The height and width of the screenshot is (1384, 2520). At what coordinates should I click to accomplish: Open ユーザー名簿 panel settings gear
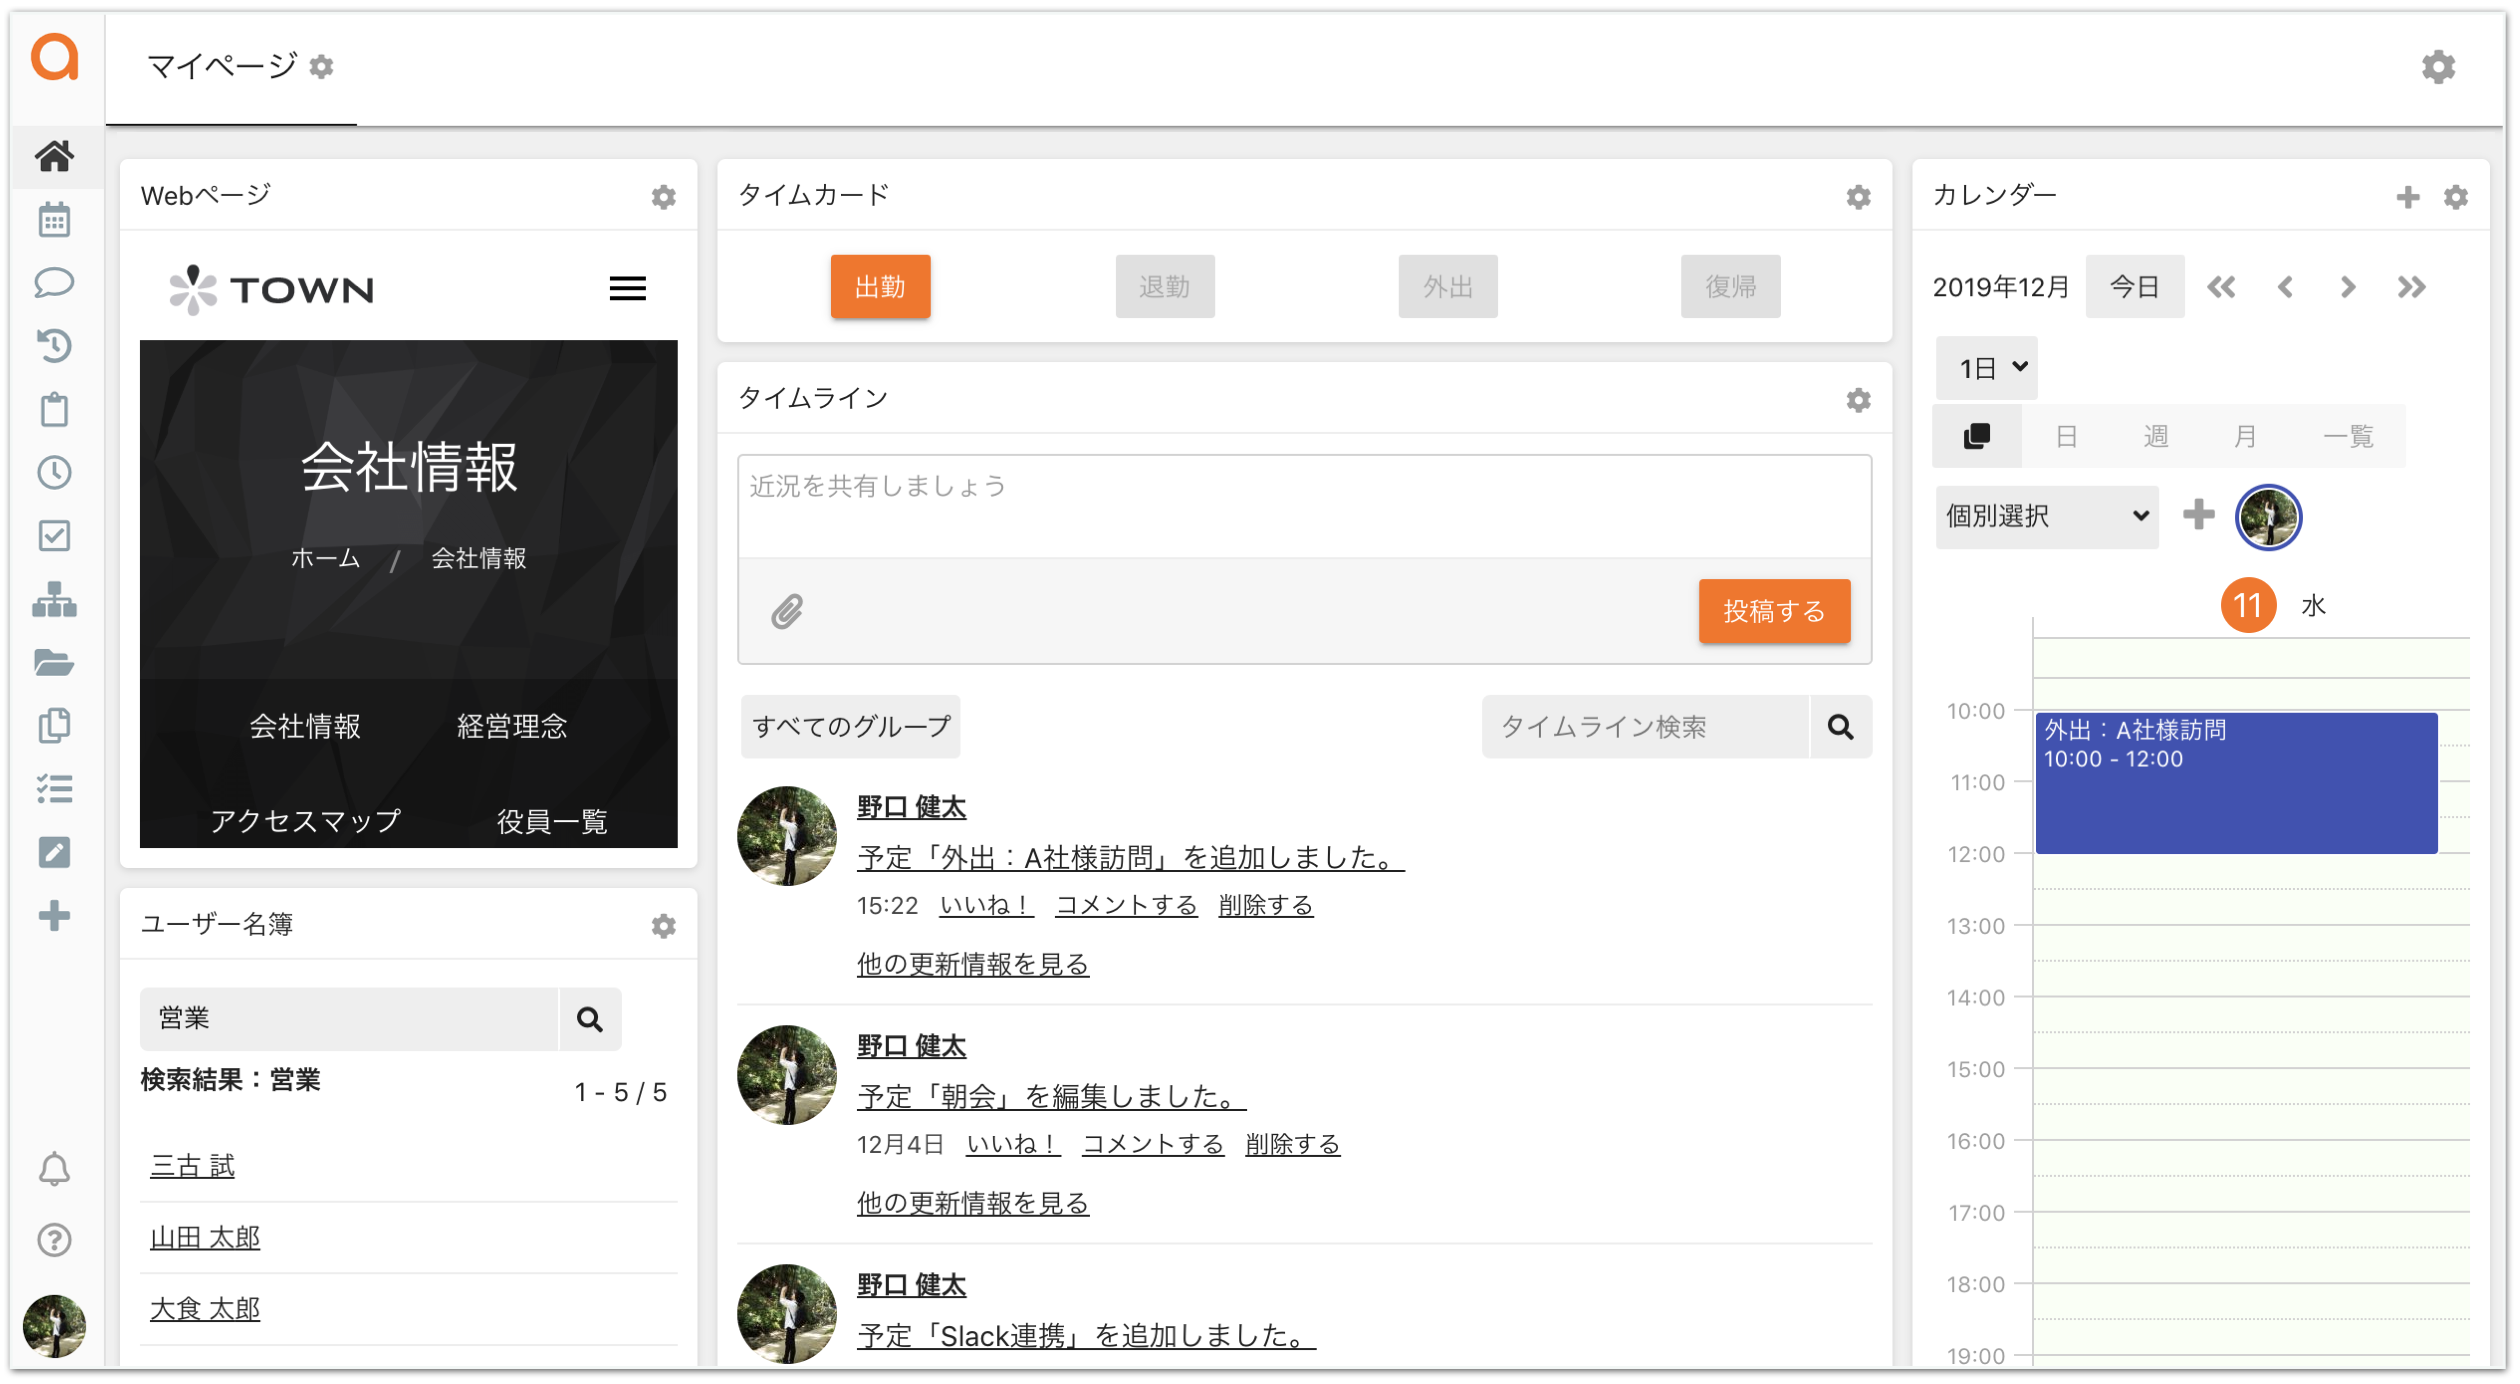(x=663, y=926)
